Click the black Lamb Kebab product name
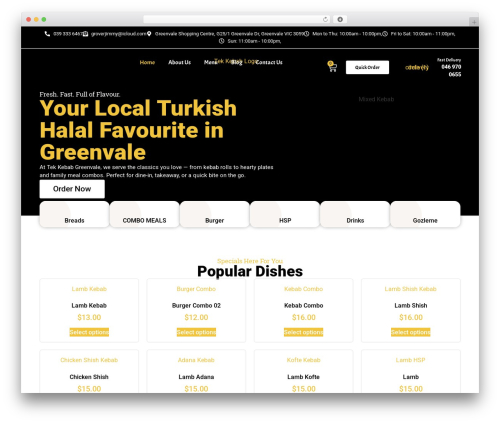500x423 pixels. pyautogui.click(x=89, y=306)
